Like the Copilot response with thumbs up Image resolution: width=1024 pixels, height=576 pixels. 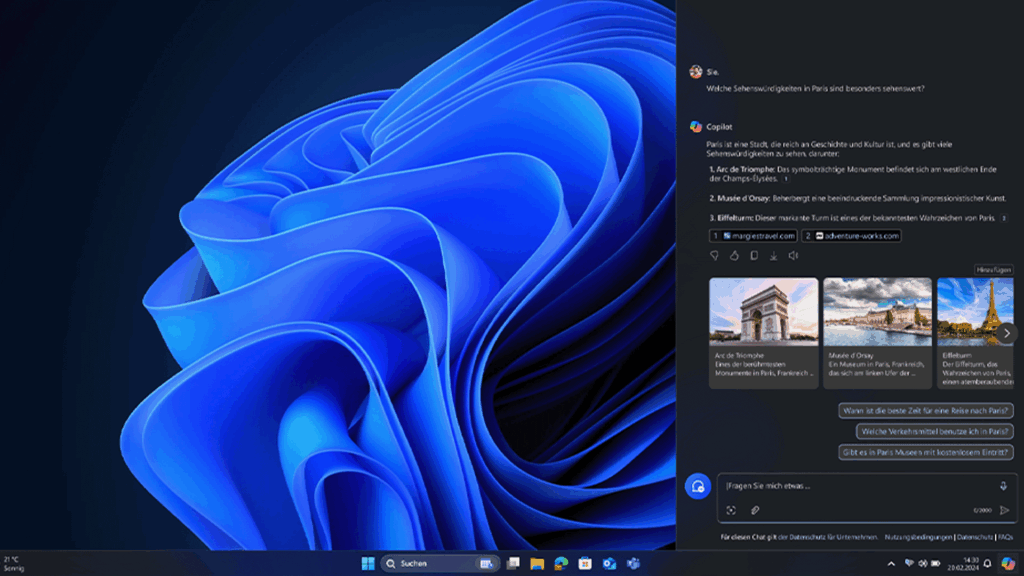(x=734, y=256)
